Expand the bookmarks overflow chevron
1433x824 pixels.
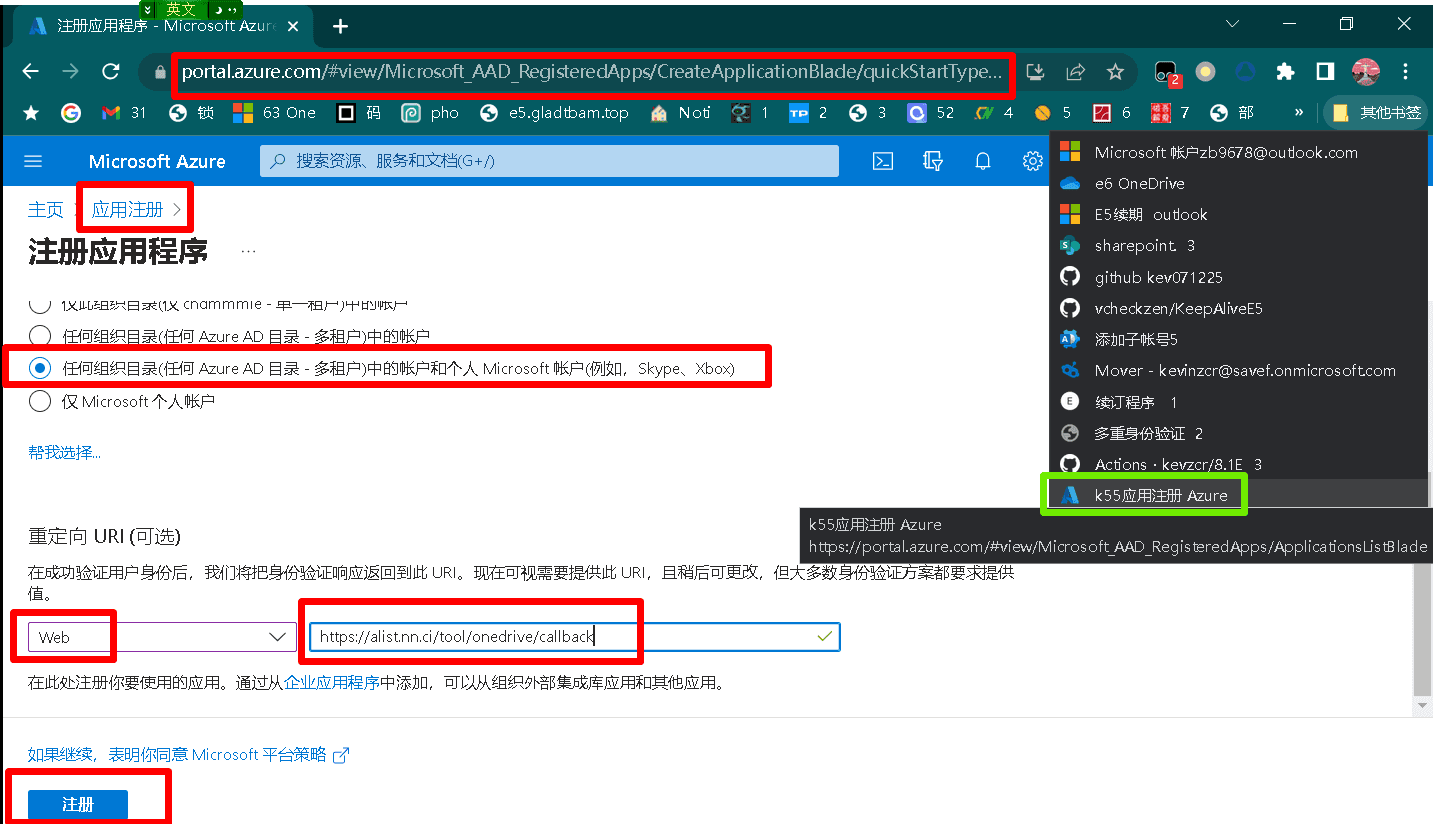[1299, 113]
